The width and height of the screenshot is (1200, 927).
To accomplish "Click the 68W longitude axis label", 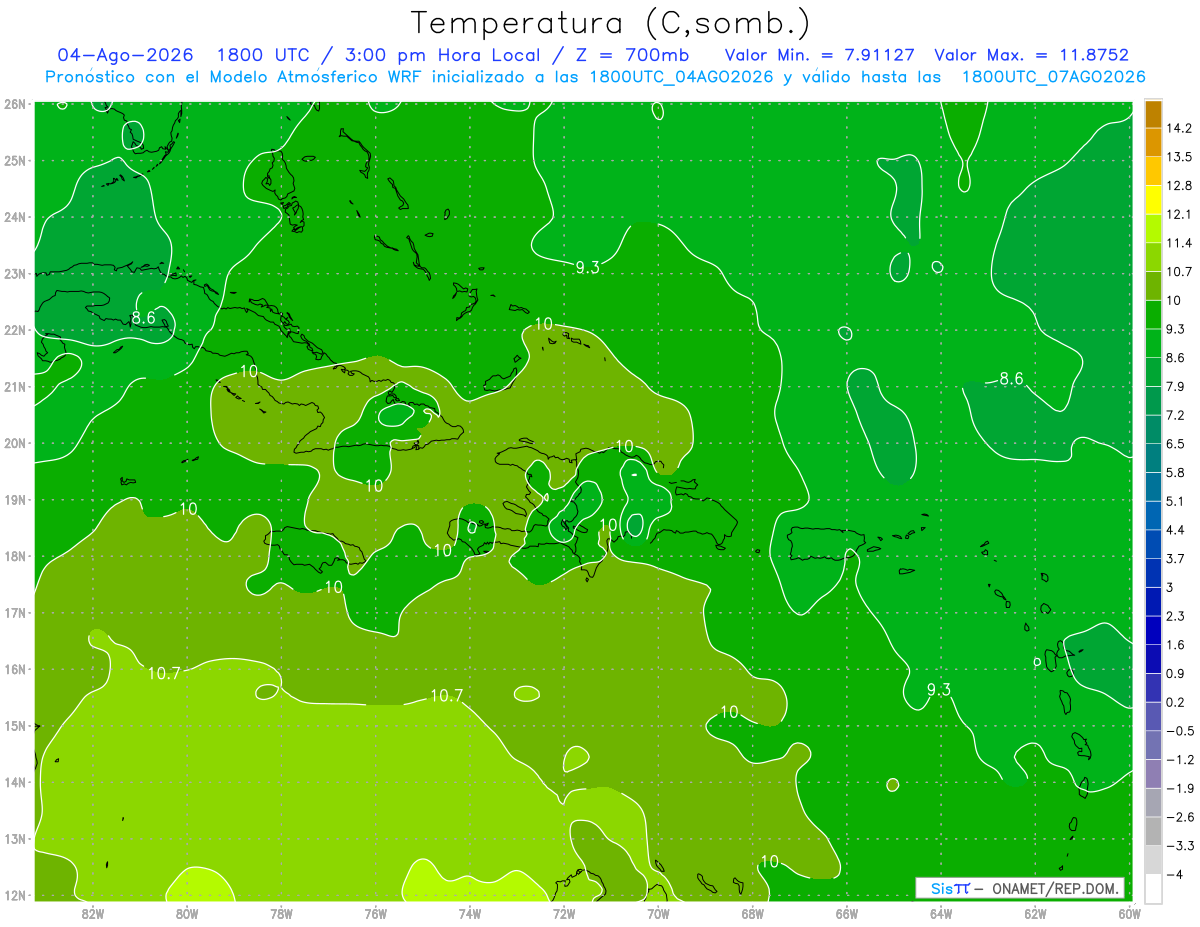I will tap(752, 912).
